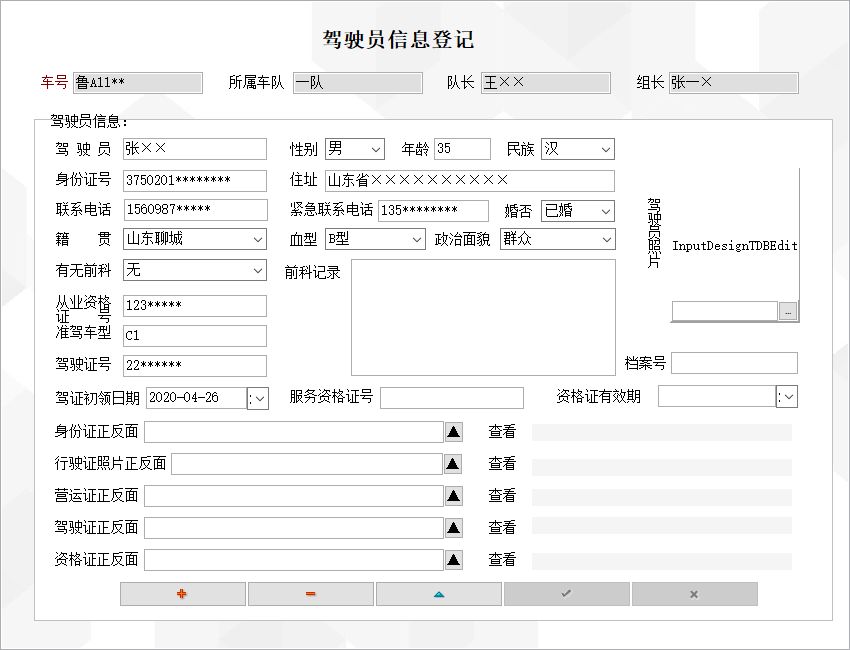Open the 血型 dropdown
The width and height of the screenshot is (850, 650).
(416, 240)
